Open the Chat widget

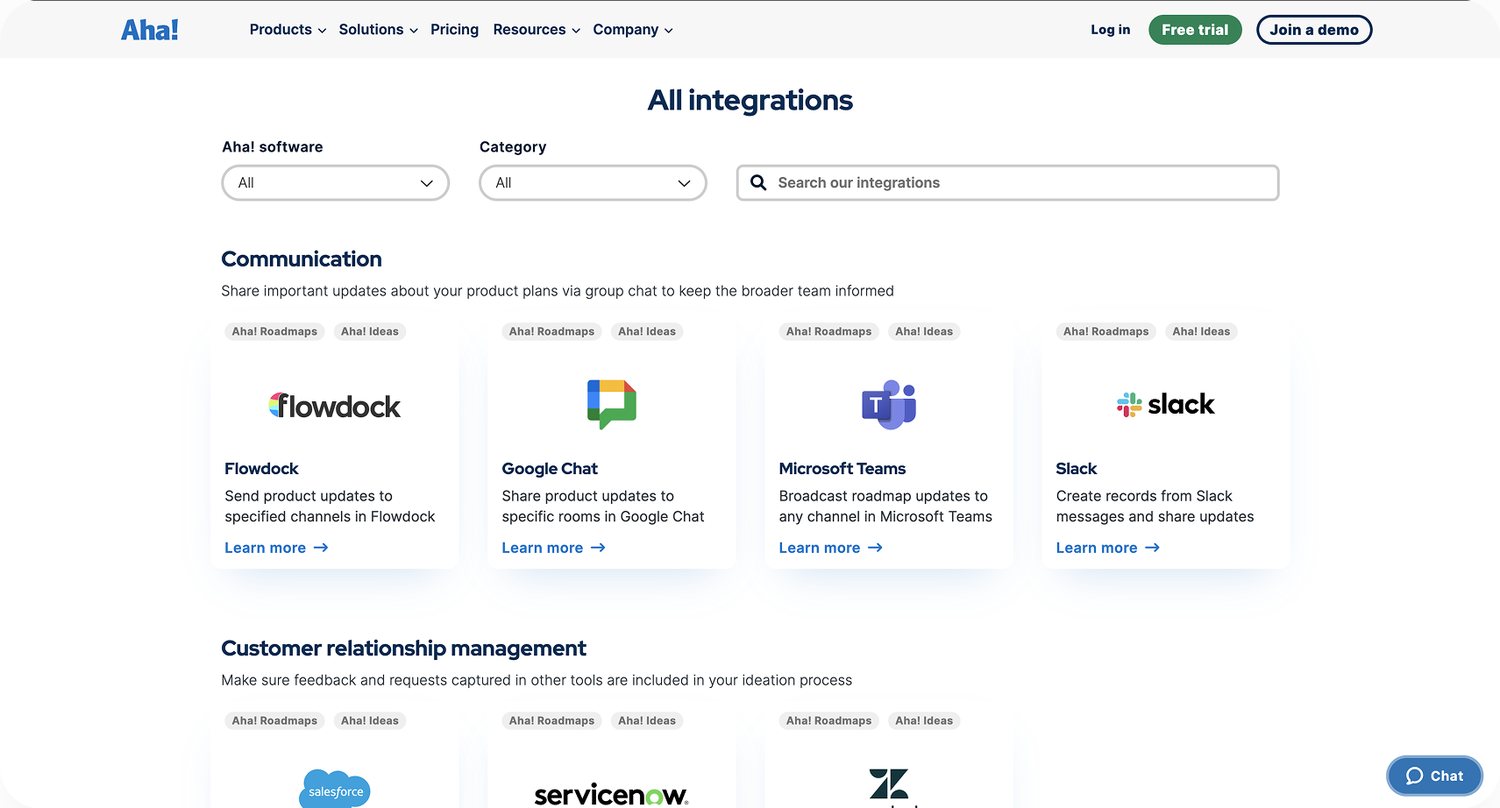(1435, 776)
